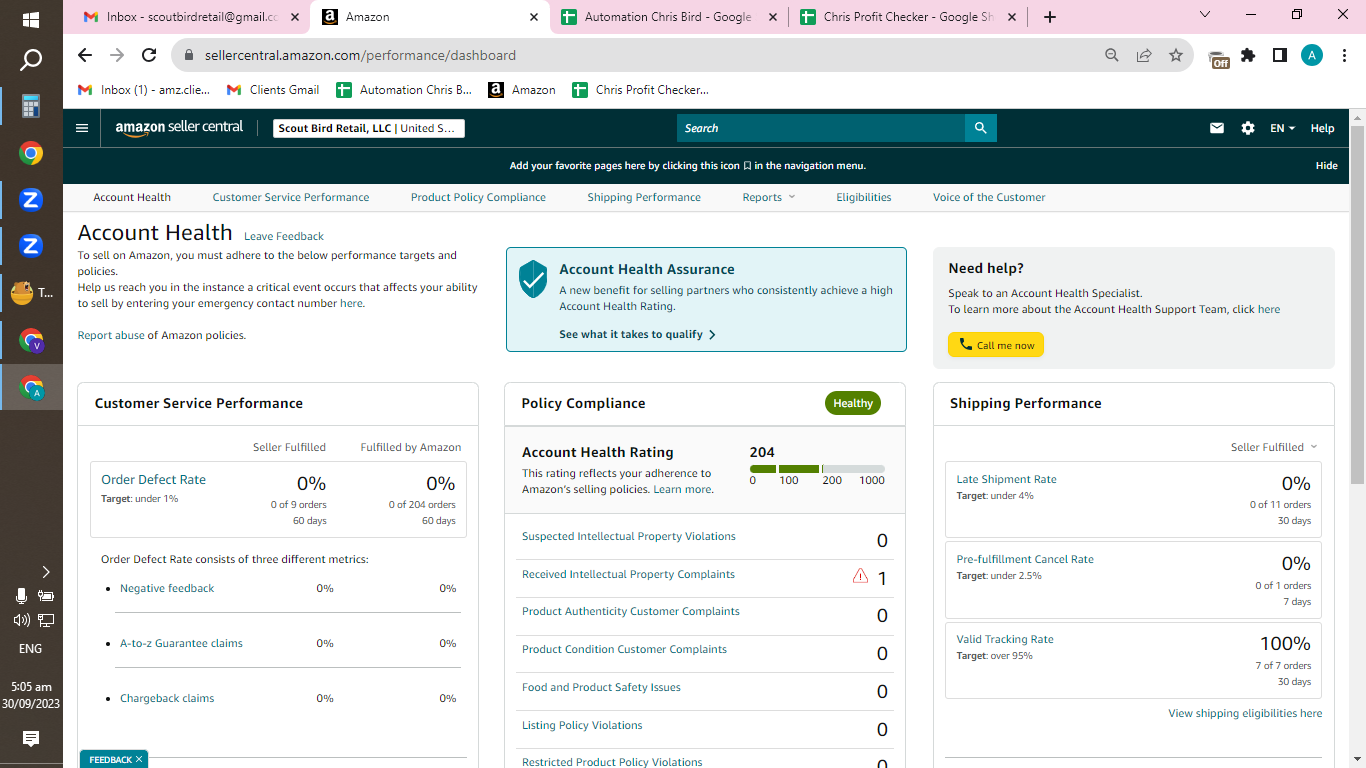Viewport: 1366px width, 768px height.
Task: Select the Account Health tab
Action: coord(132,197)
